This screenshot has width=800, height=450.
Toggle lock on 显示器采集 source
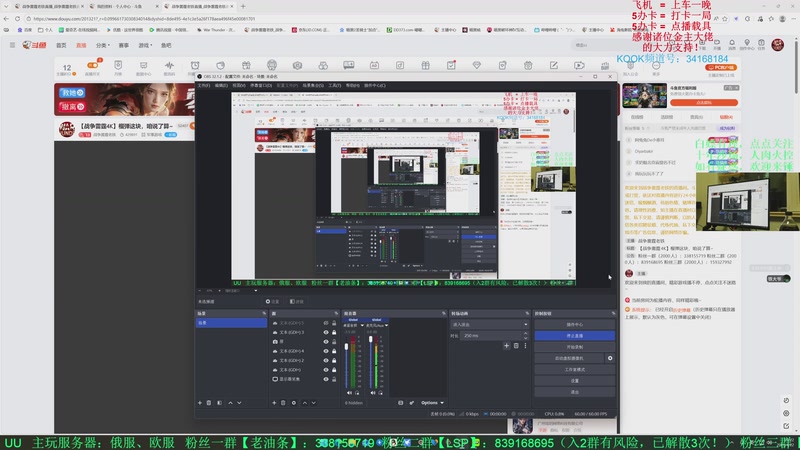point(334,379)
